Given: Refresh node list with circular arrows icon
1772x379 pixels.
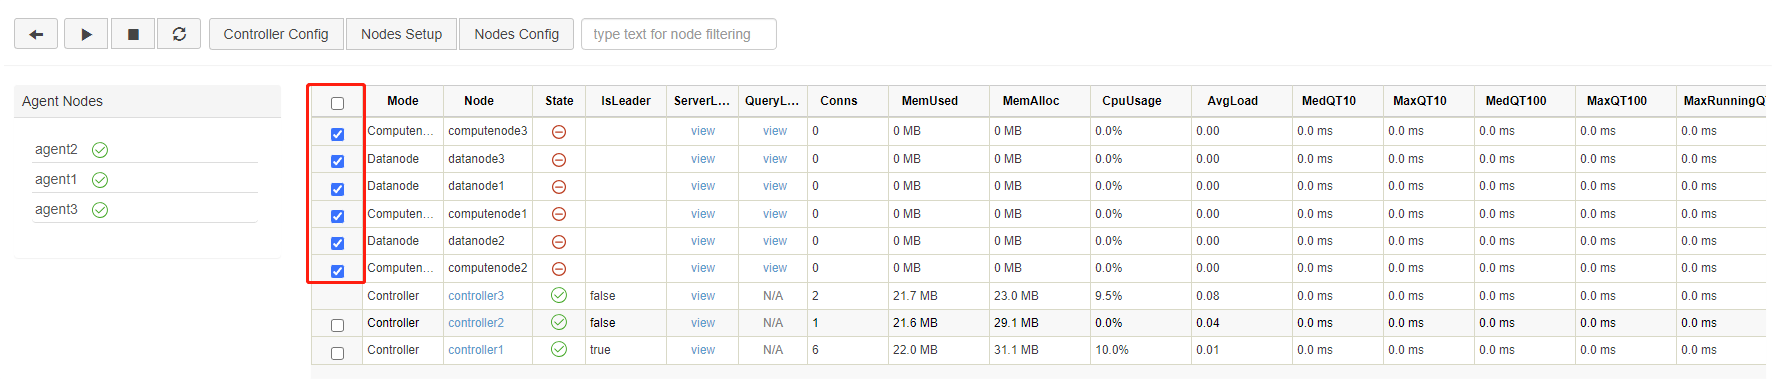Looking at the screenshot, I should [179, 34].
